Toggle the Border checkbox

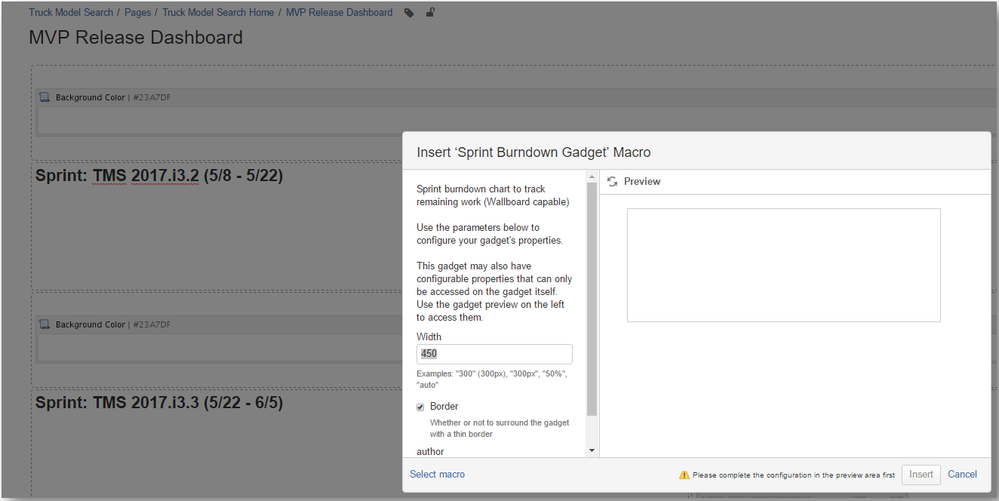click(x=421, y=407)
